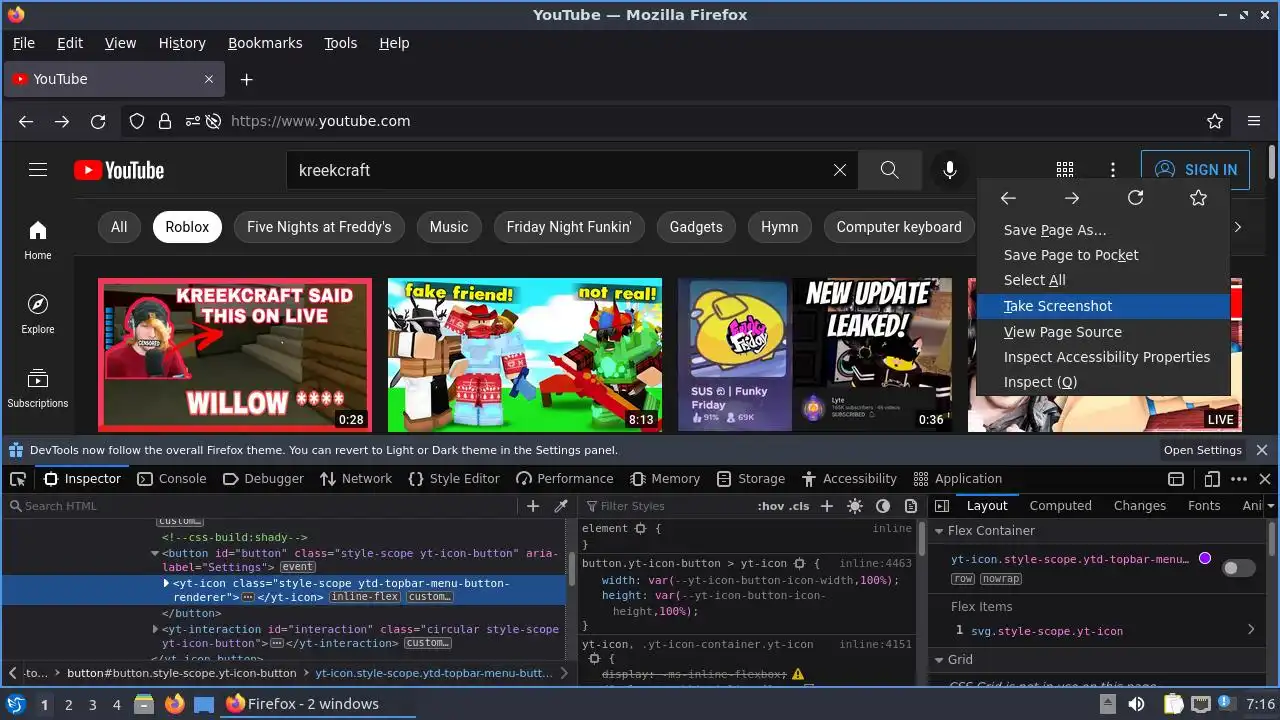
Task: Toggle the flexbox overlay switch
Action: (x=1239, y=568)
